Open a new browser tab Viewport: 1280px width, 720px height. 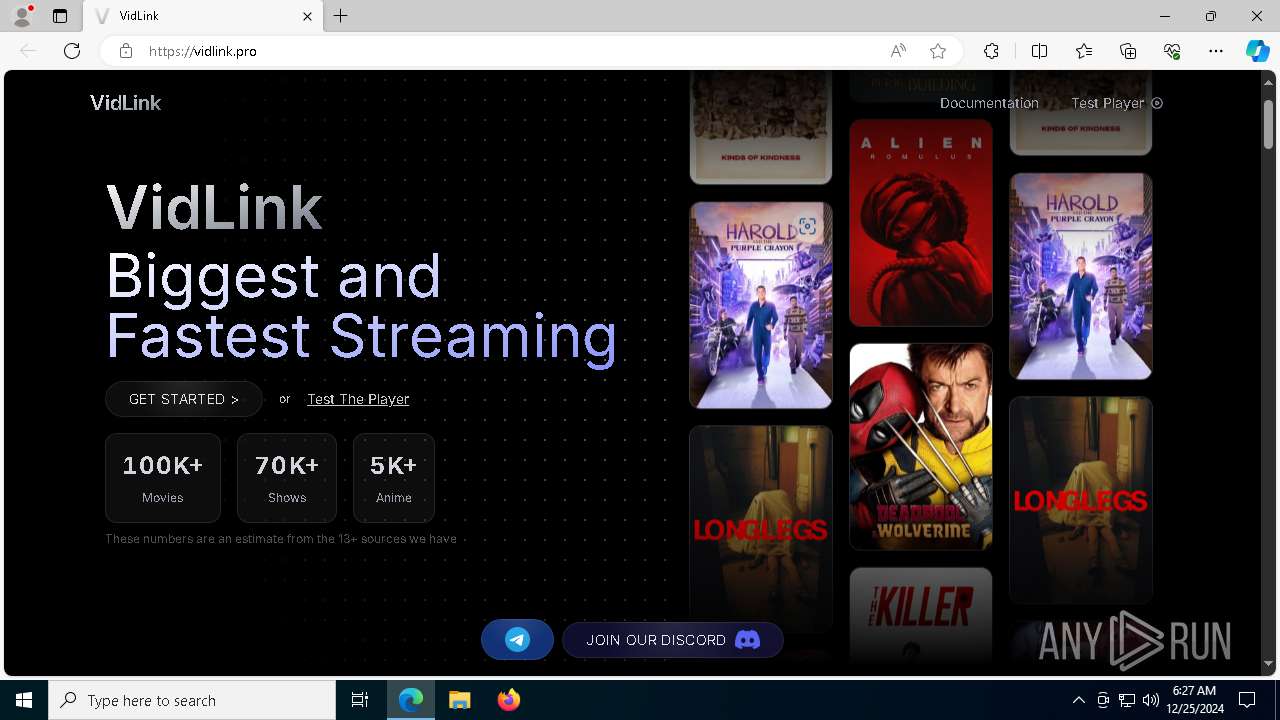[341, 16]
